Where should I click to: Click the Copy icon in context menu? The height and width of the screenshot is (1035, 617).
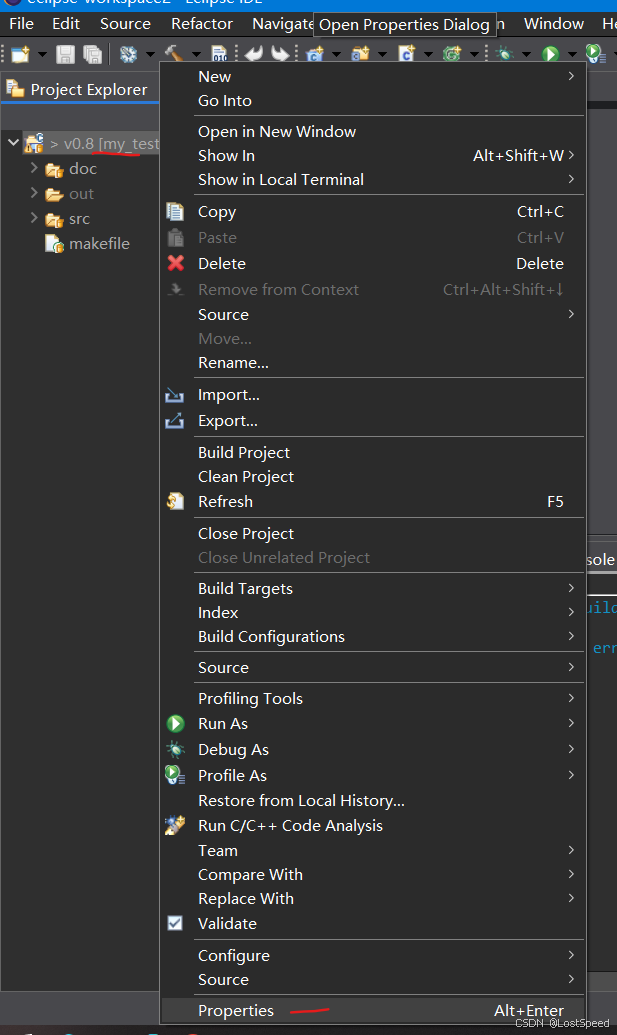[175, 212]
